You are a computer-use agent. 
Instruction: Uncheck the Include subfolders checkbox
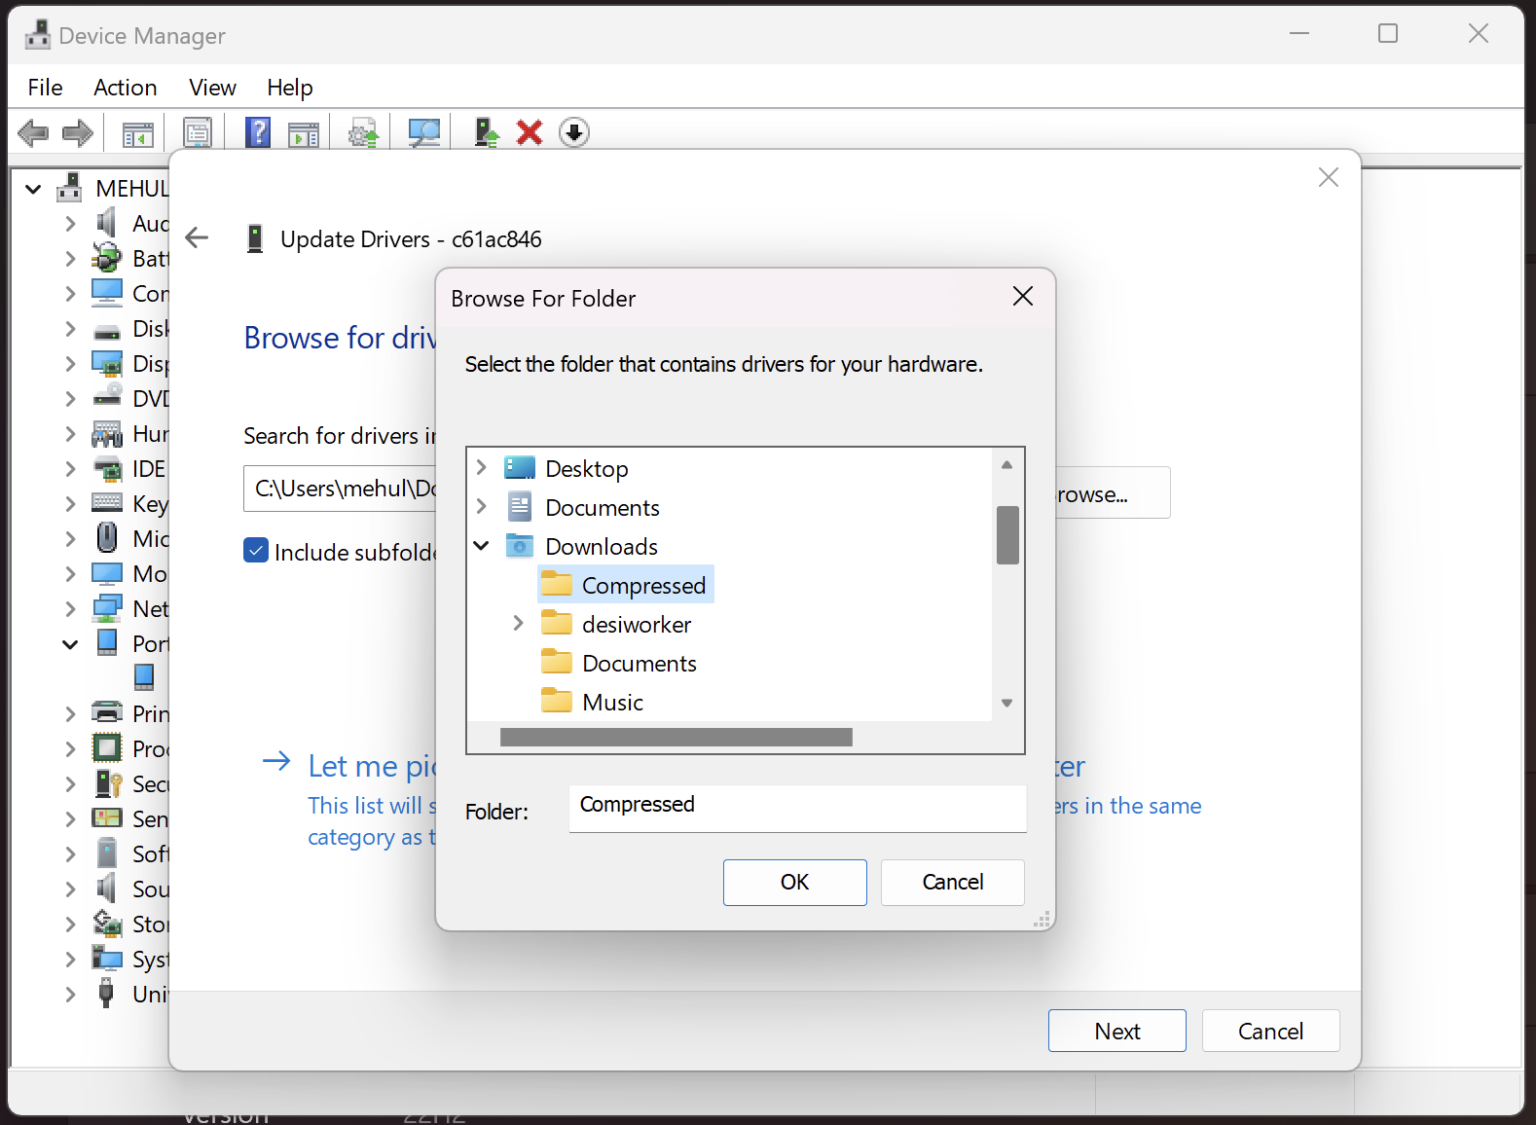tap(256, 551)
